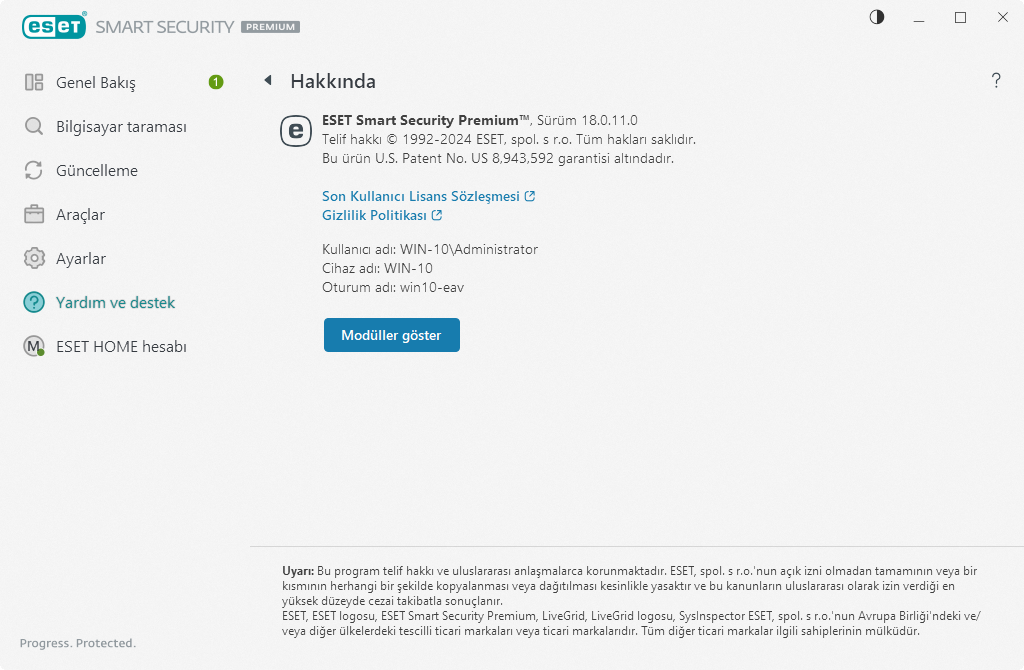Click the ESET 'e' product logo icon

296,131
